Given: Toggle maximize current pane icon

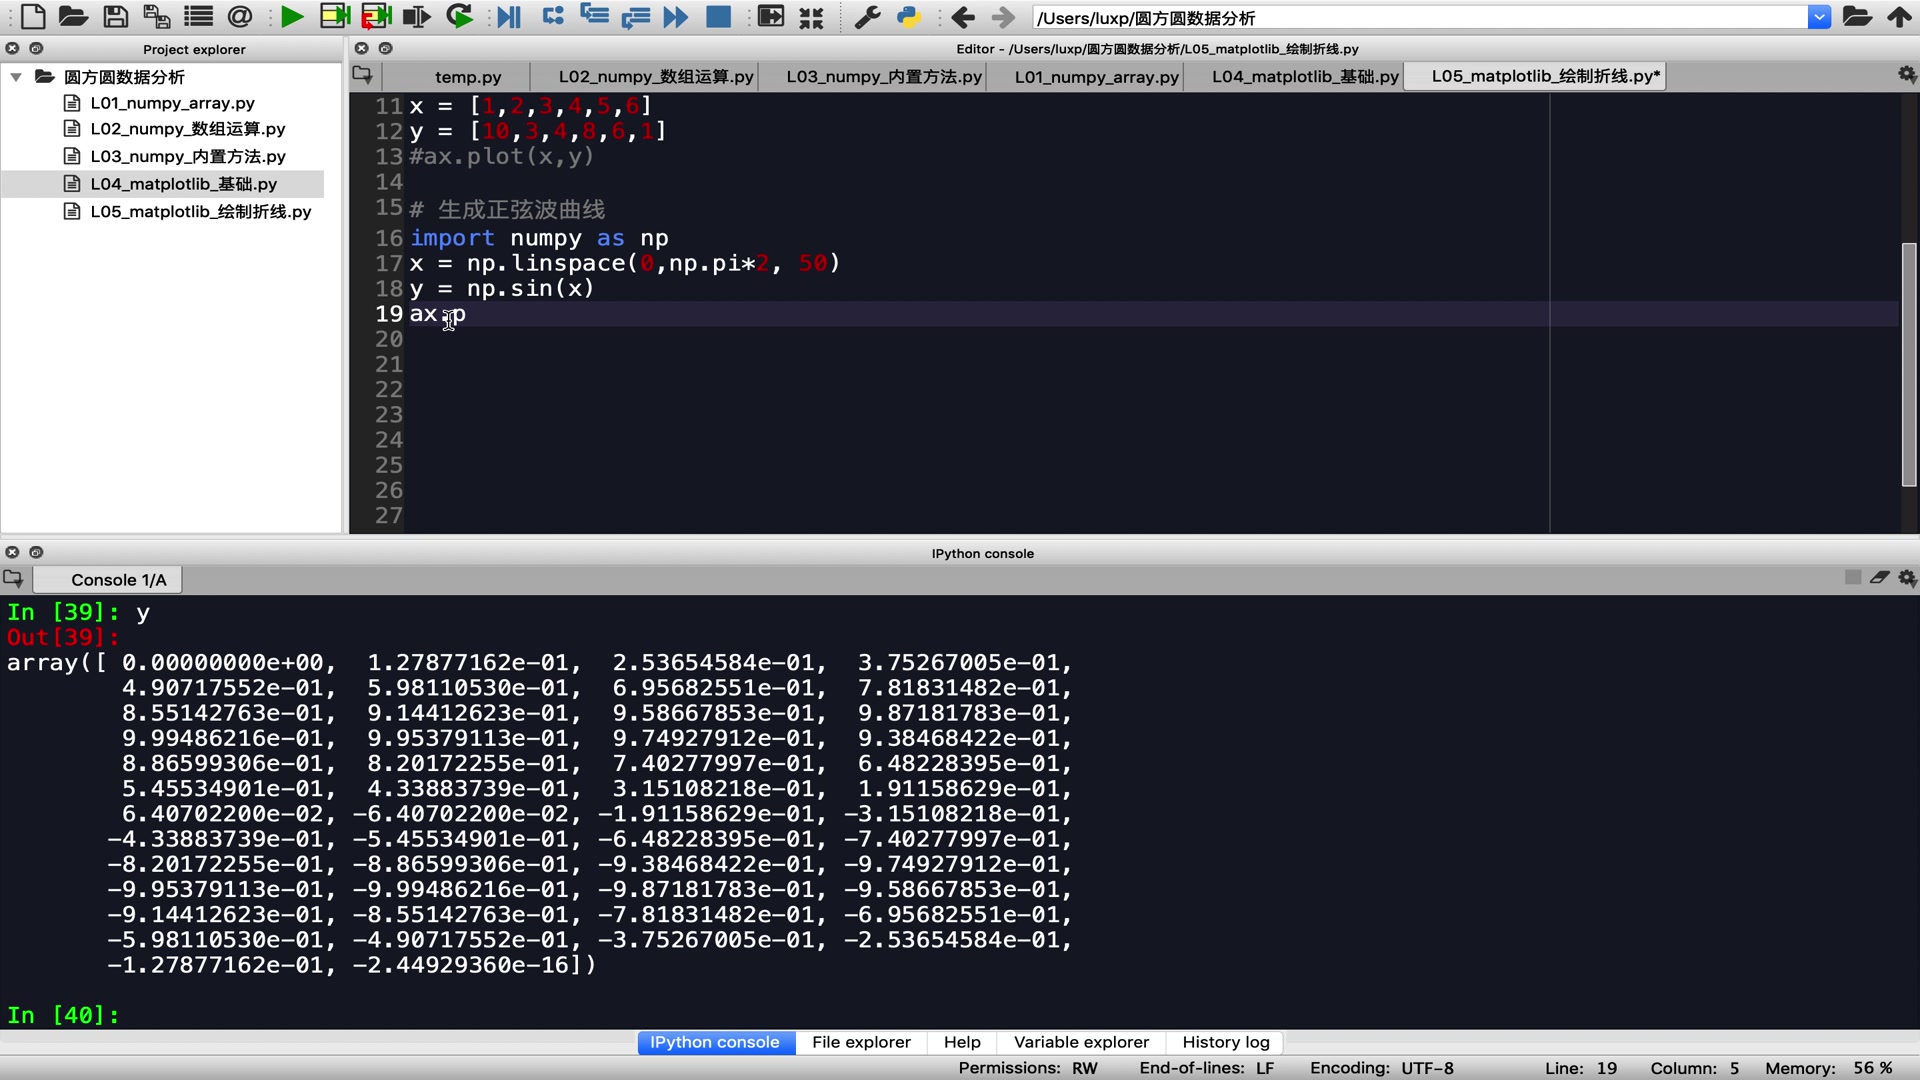Looking at the screenshot, I should pyautogui.click(x=770, y=17).
